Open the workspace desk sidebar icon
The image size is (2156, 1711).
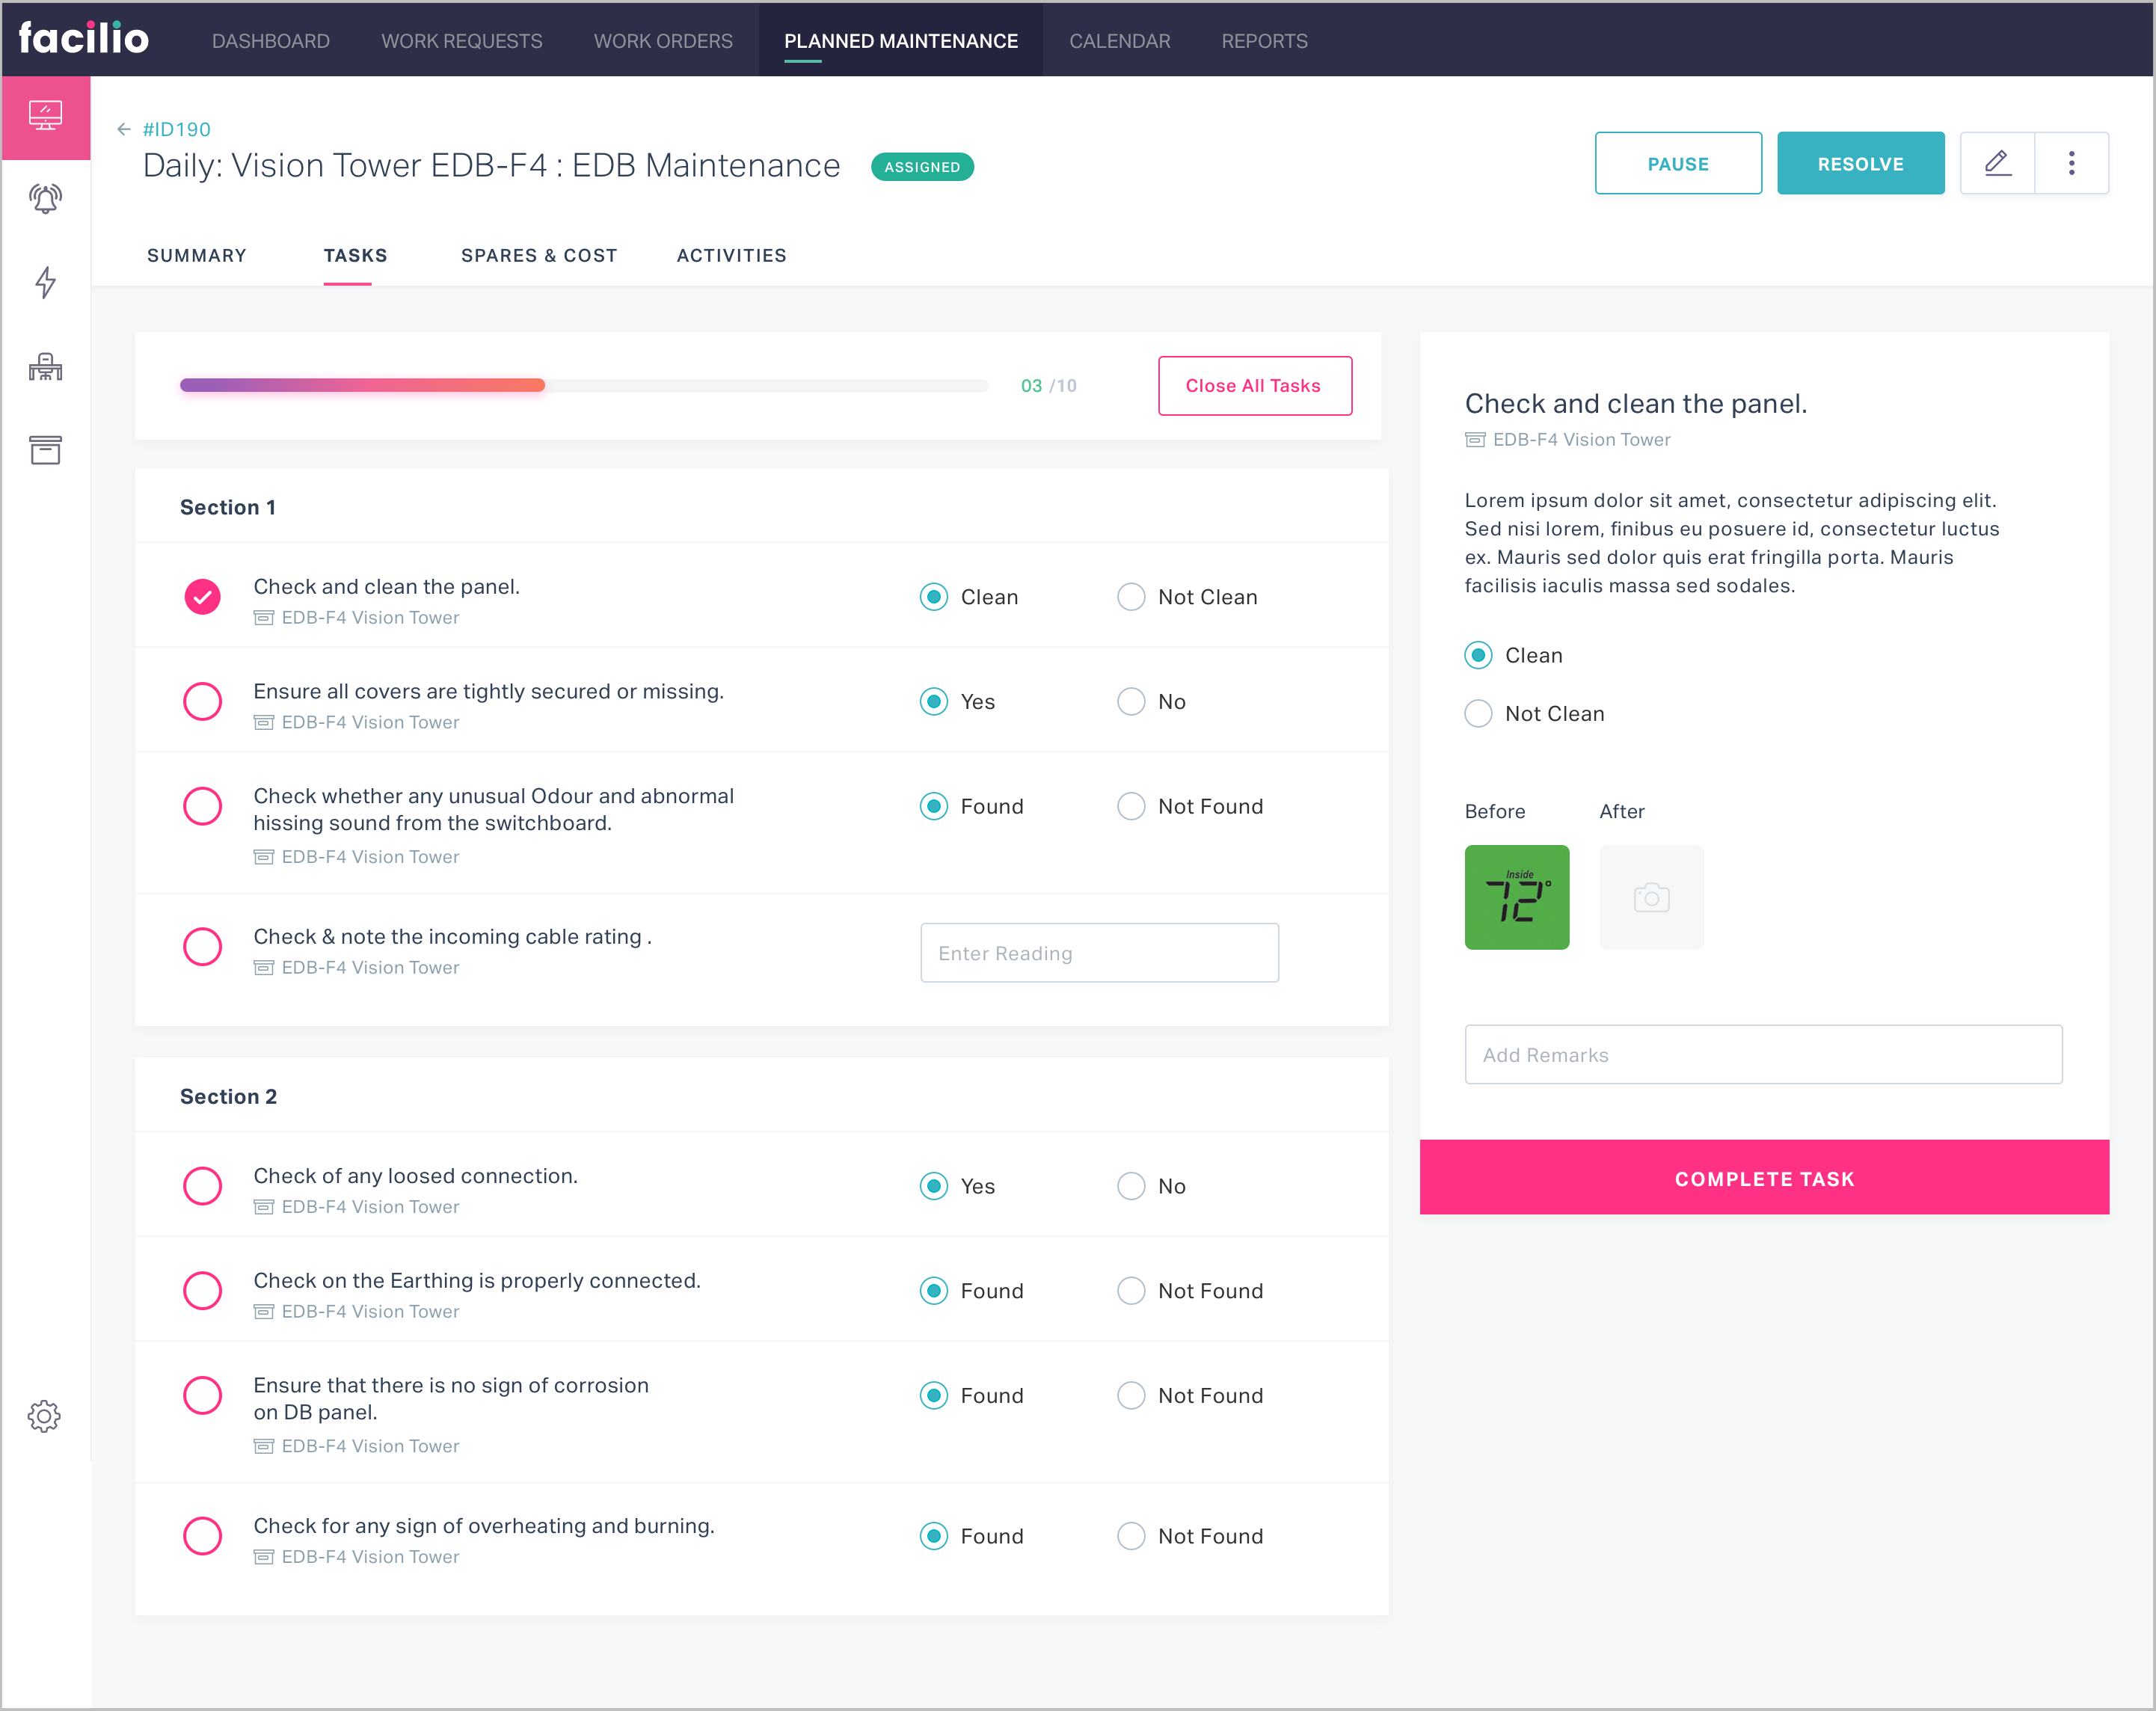(45, 366)
